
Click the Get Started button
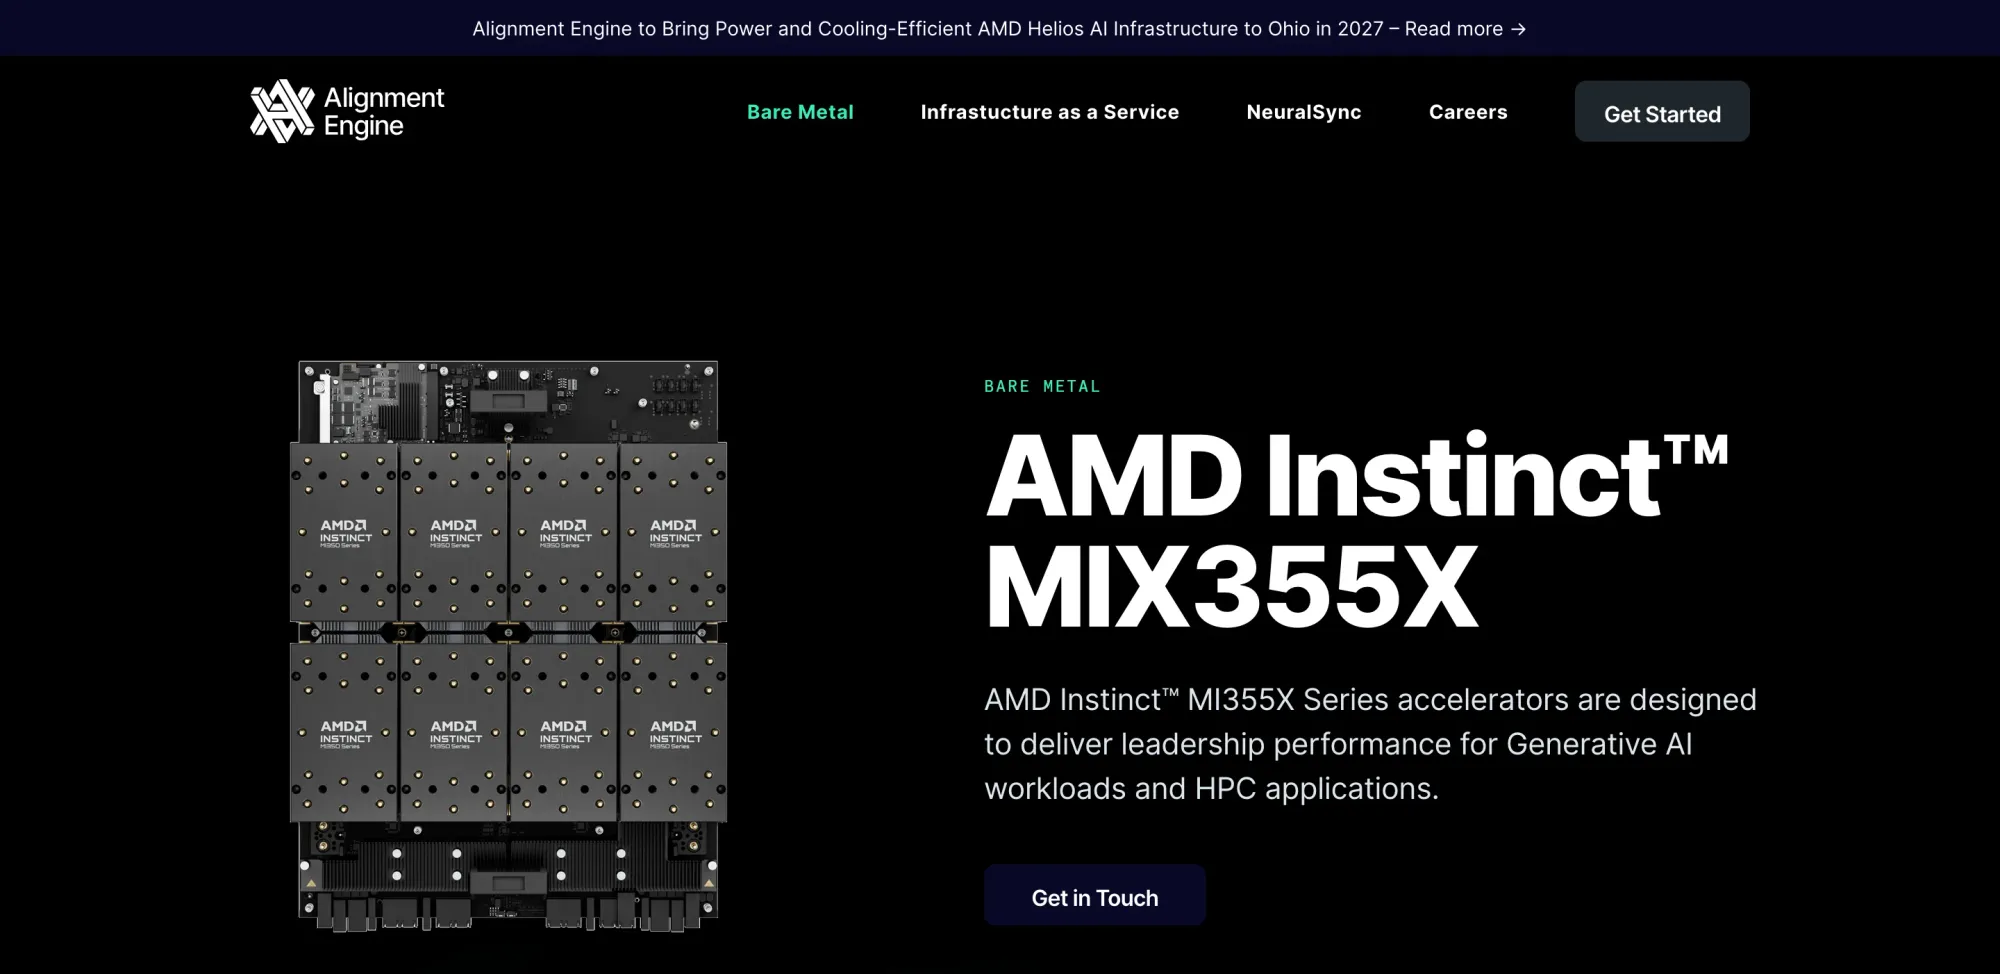(x=1662, y=111)
